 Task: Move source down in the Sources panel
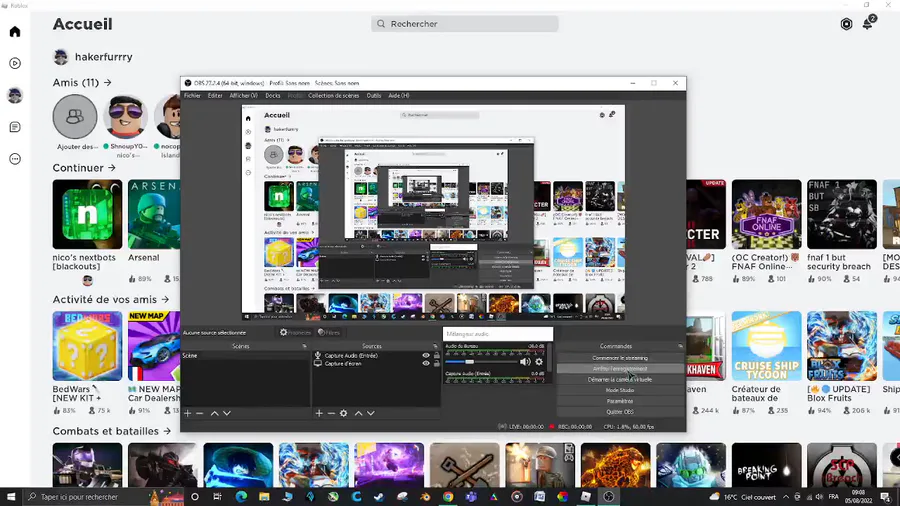click(371, 413)
